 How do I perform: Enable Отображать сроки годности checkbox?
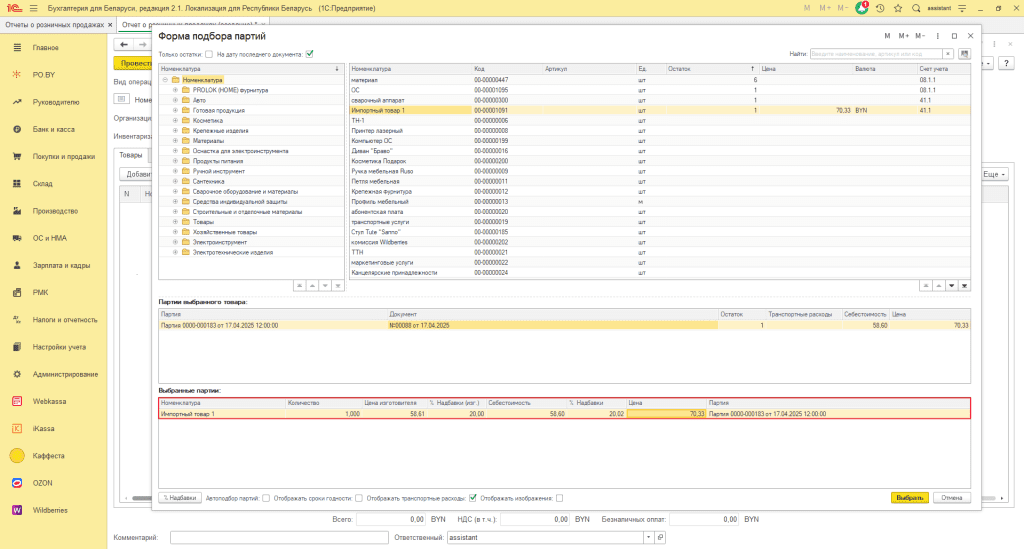359,498
